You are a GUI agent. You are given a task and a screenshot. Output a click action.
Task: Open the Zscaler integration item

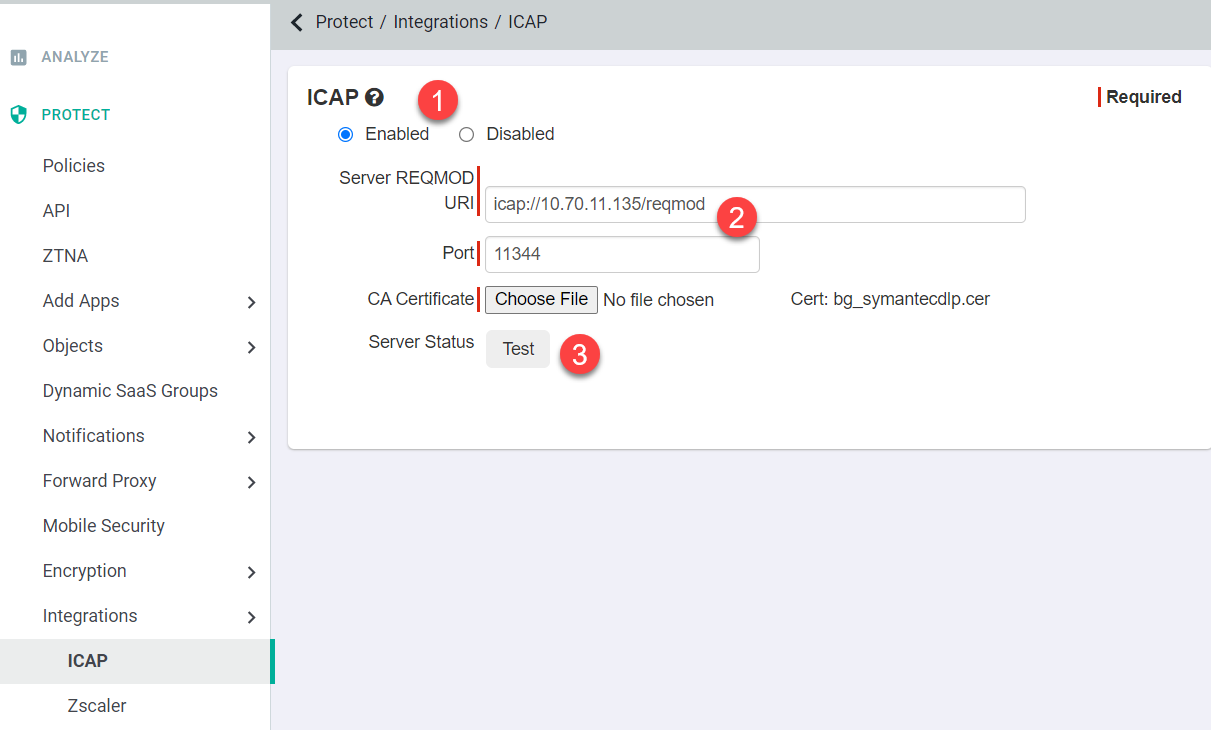point(97,706)
